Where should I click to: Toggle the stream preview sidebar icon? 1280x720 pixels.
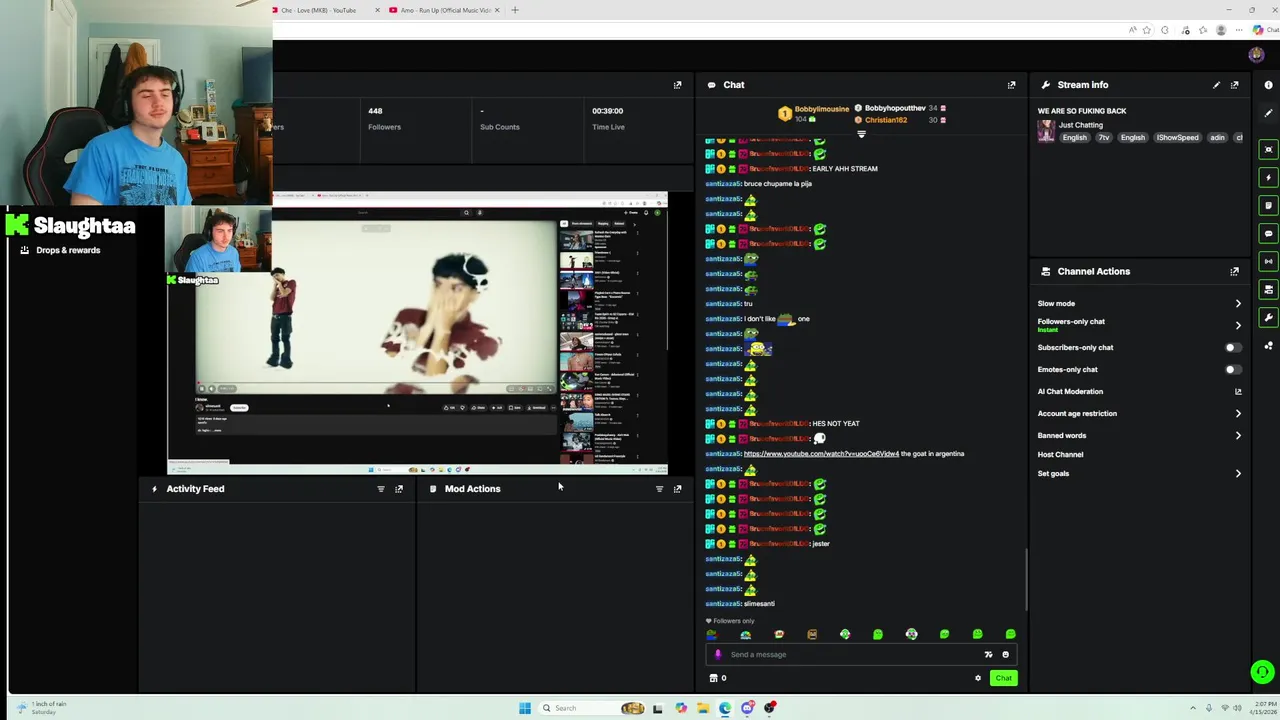1268,149
